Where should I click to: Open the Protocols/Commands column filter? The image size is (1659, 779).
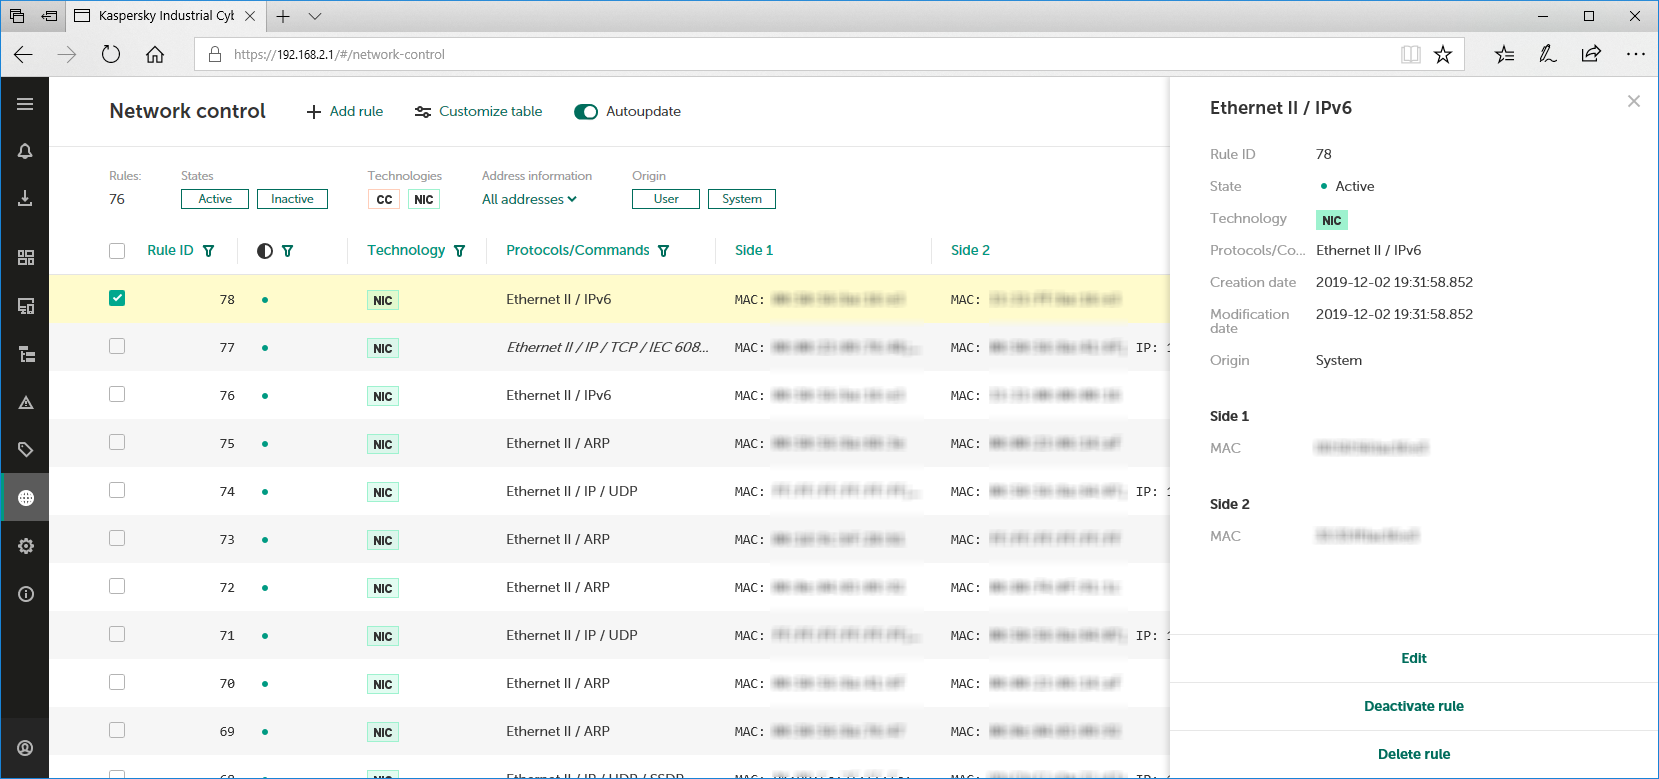coord(664,251)
